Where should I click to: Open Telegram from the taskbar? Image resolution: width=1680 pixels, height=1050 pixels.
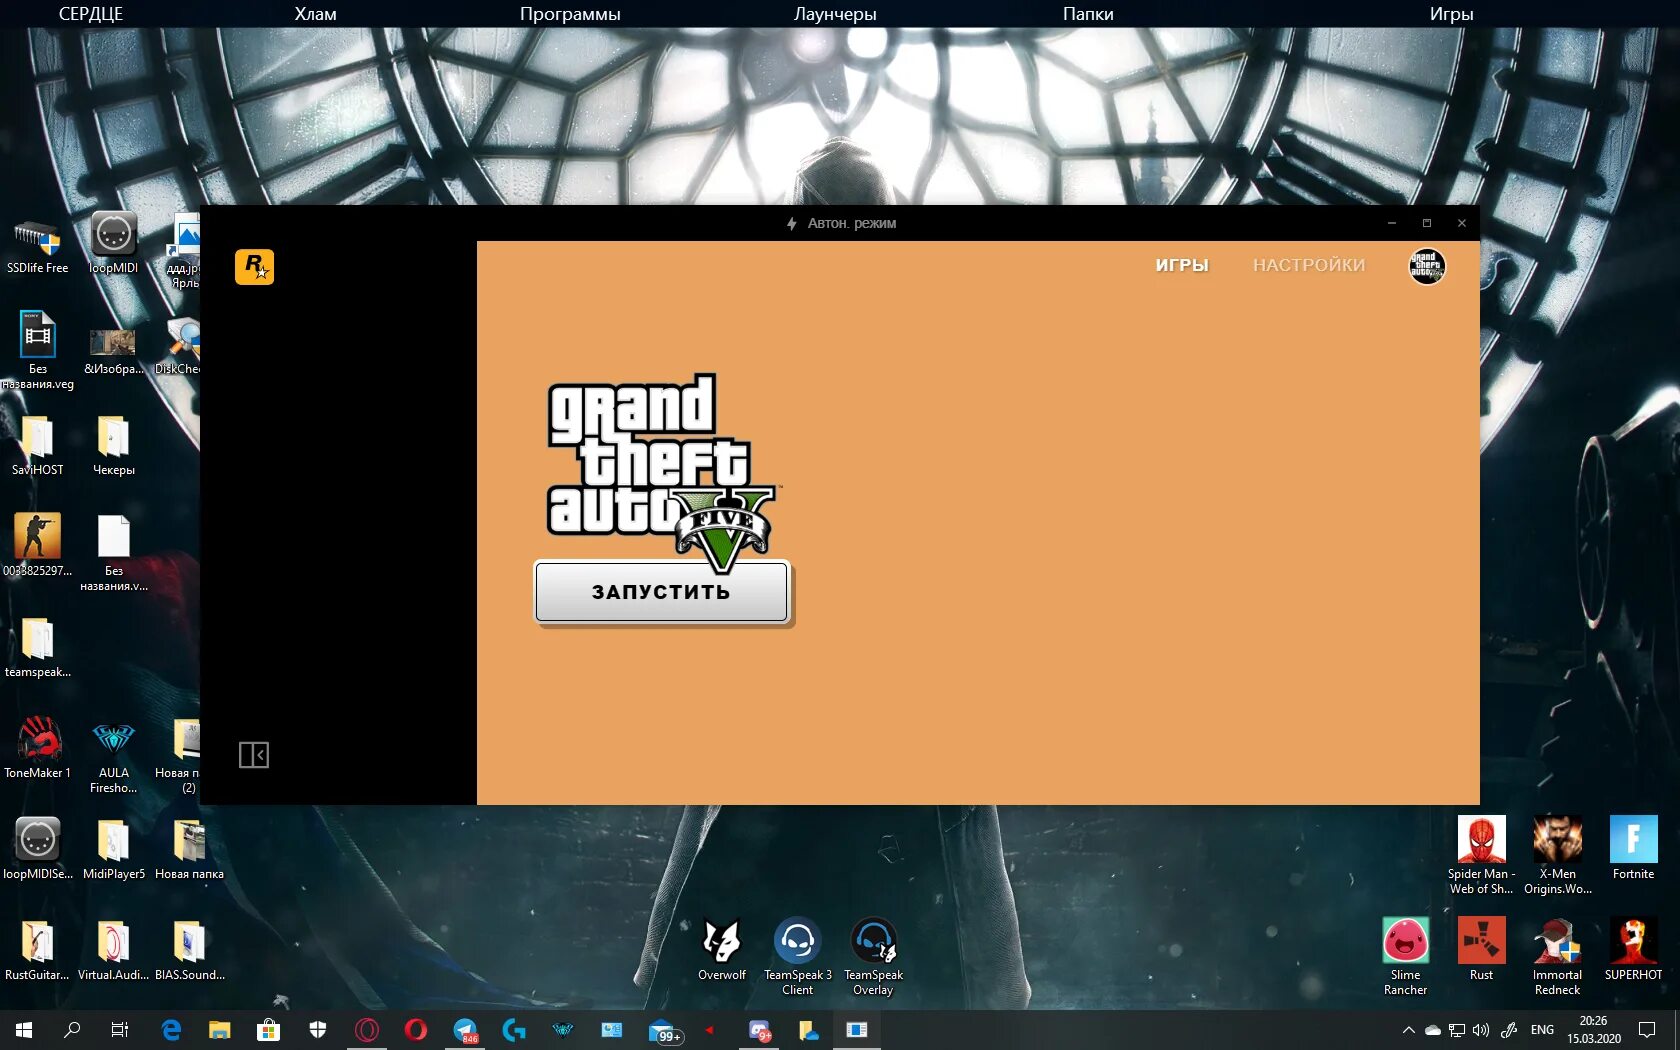click(x=465, y=1030)
